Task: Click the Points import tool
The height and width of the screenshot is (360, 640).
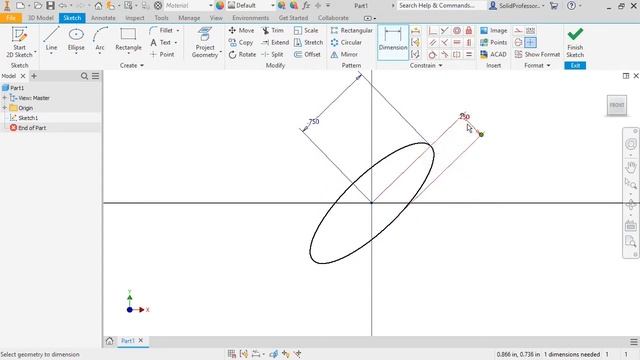Action: click(493, 42)
